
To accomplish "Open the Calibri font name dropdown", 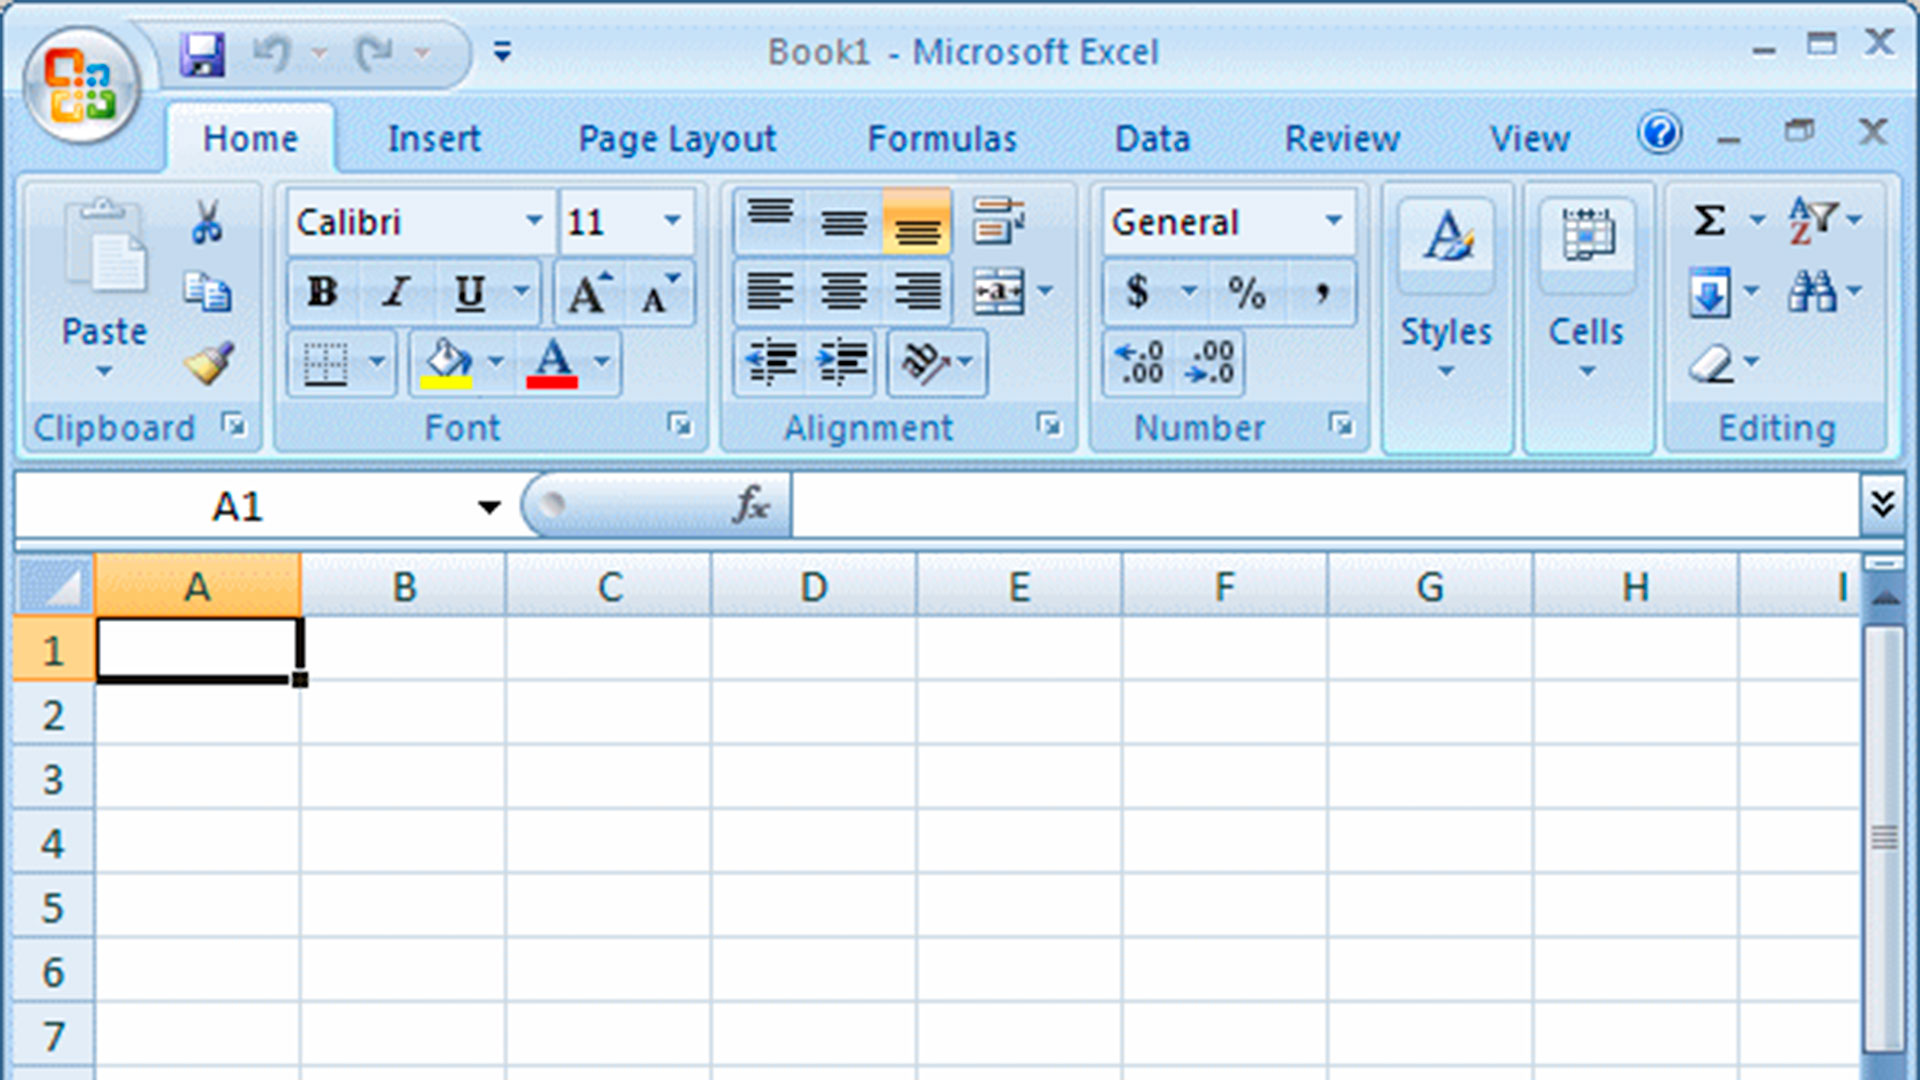I will coord(534,221).
